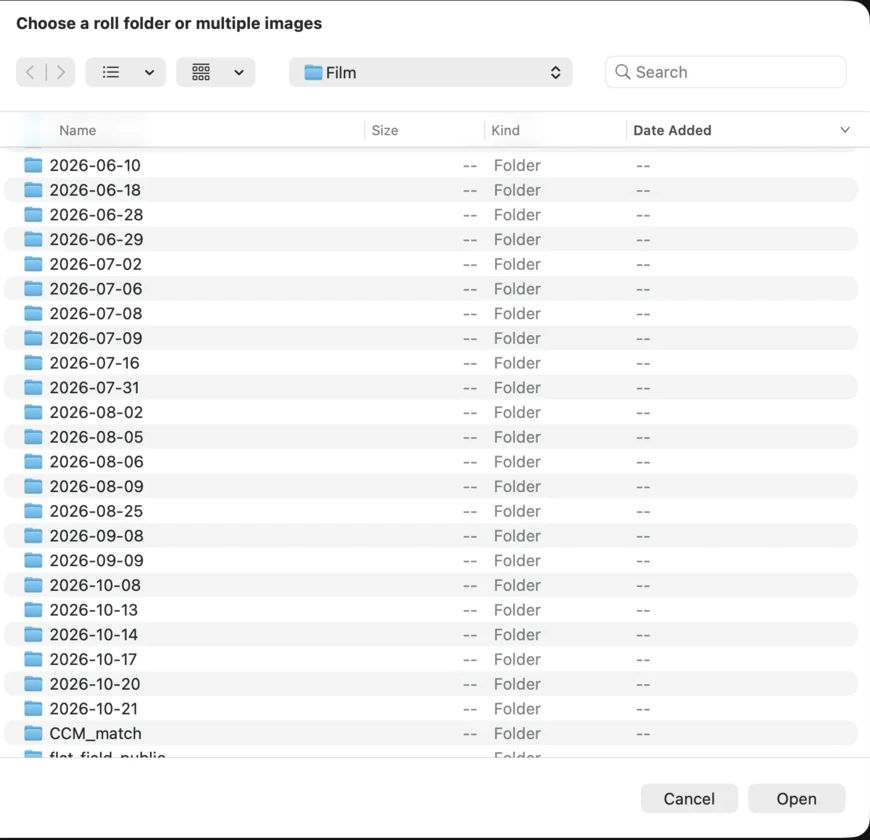
Task: Select the folder icon for 2026-06-18
Action: click(33, 190)
